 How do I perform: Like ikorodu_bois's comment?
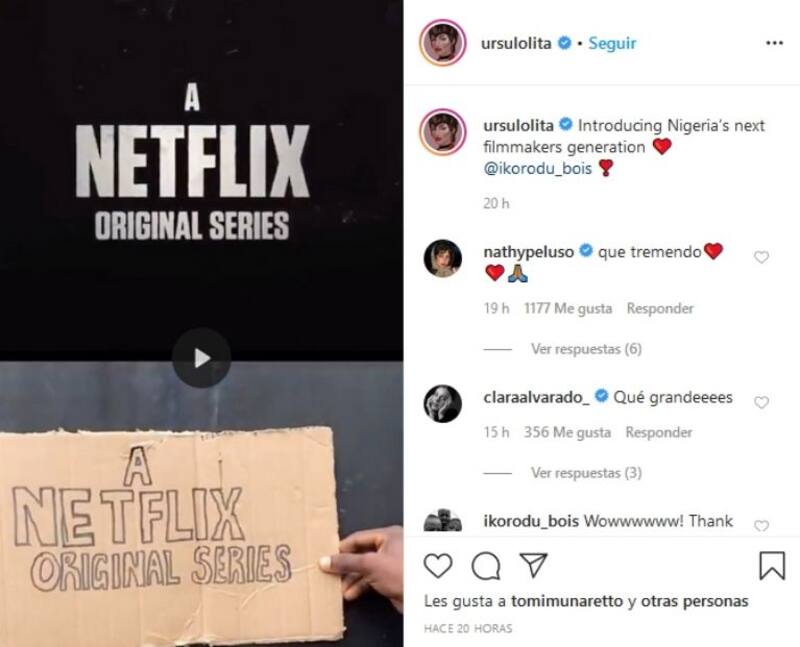coord(761,526)
